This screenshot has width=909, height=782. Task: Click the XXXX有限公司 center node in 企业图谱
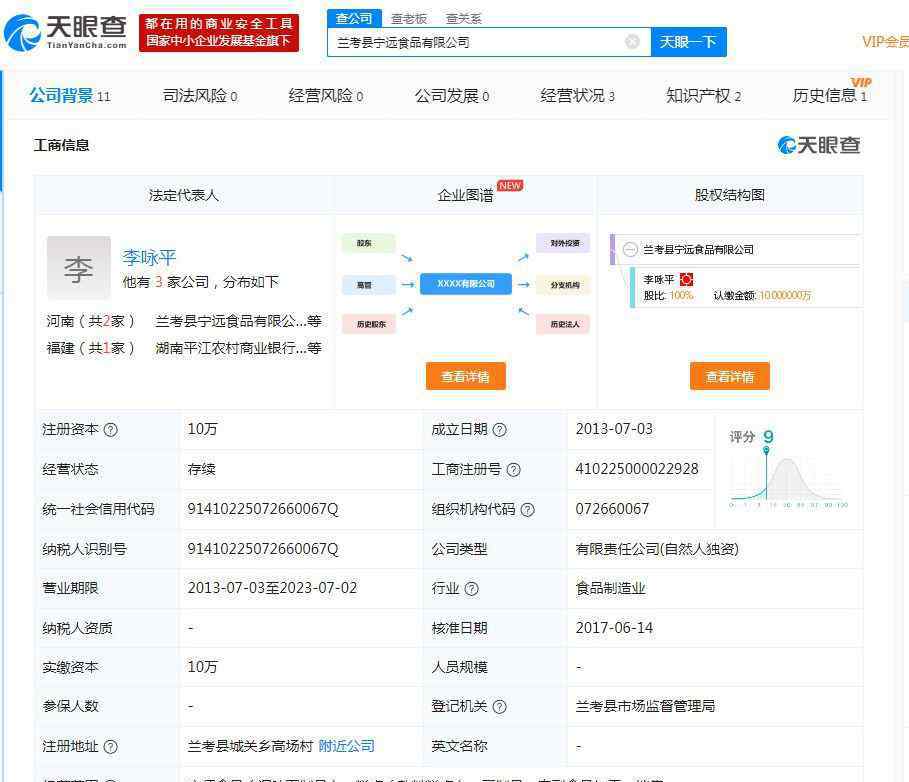tap(466, 284)
